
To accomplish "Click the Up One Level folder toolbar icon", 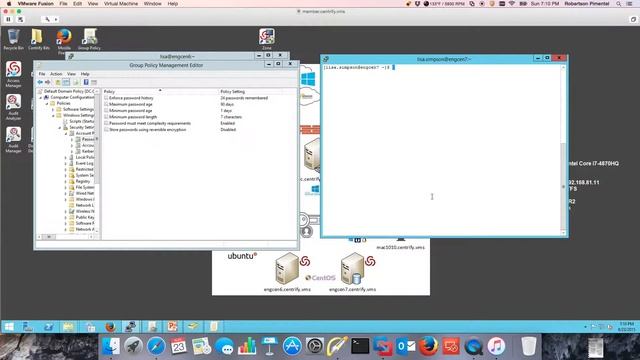I will [58, 82].
